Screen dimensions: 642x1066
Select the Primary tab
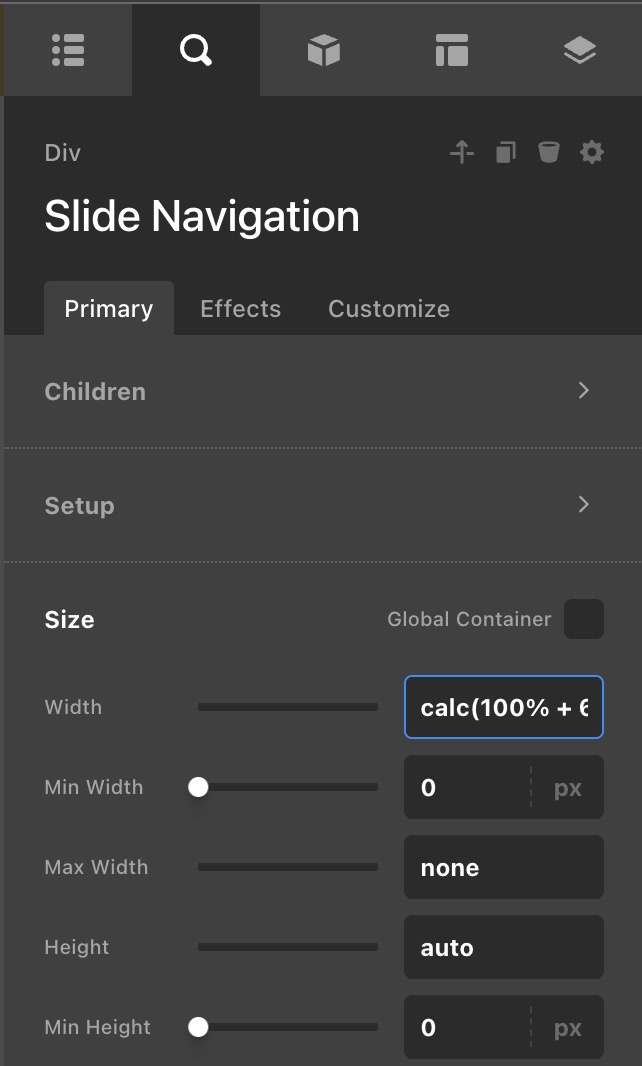[x=108, y=309]
